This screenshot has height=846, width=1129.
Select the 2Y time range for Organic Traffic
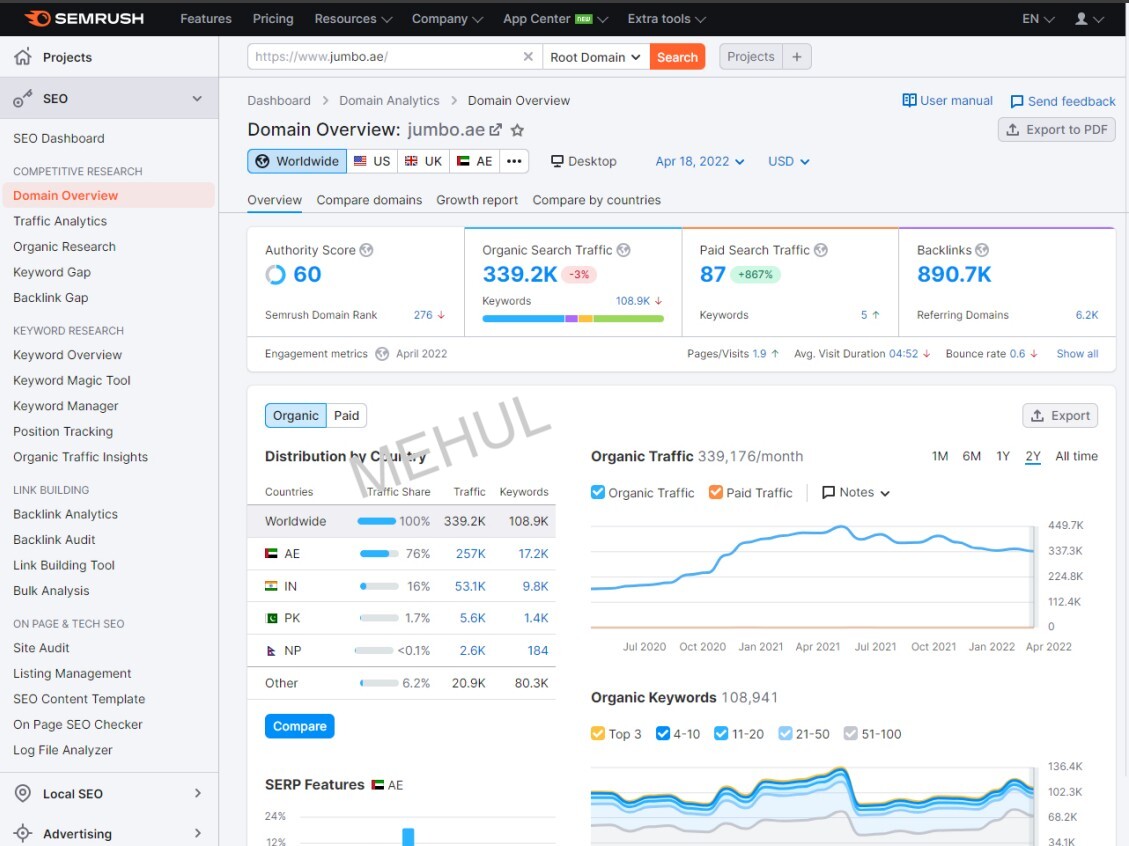(1033, 456)
